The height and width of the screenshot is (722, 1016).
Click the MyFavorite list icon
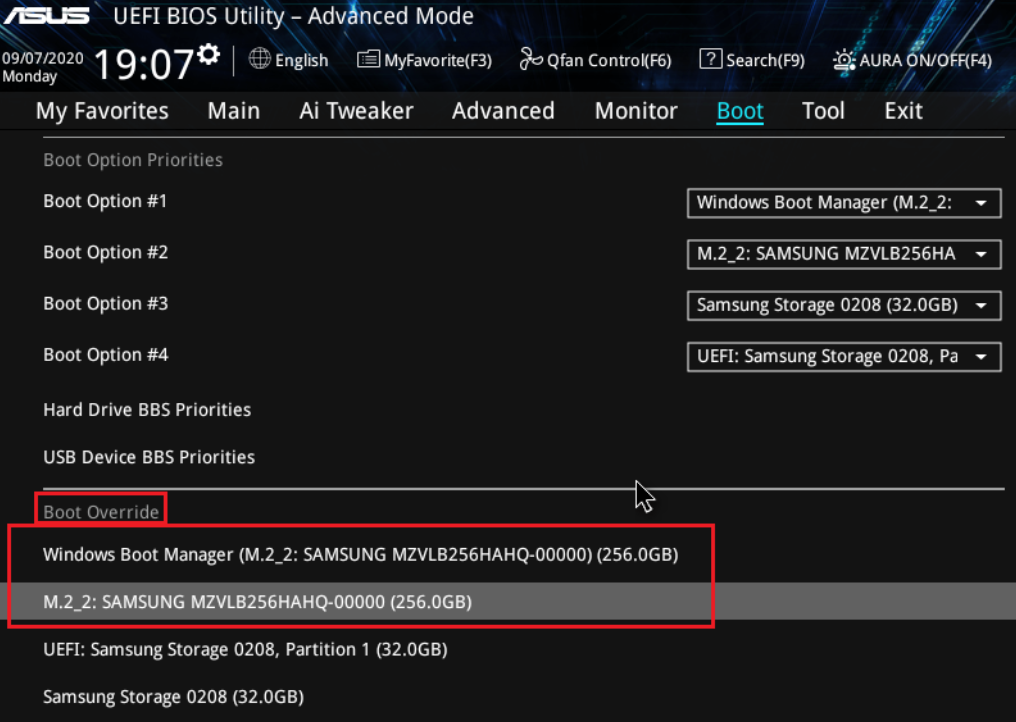point(368,60)
